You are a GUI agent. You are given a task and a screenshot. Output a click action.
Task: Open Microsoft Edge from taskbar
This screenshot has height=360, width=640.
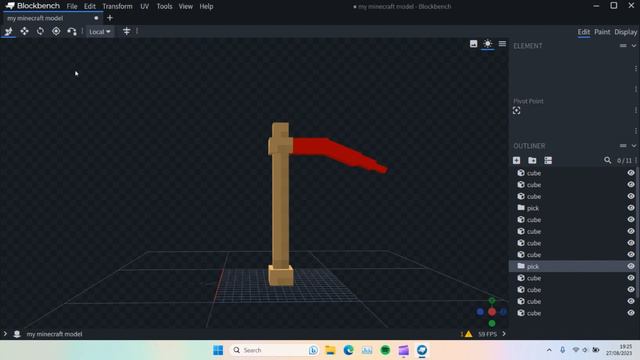[x=348, y=350]
